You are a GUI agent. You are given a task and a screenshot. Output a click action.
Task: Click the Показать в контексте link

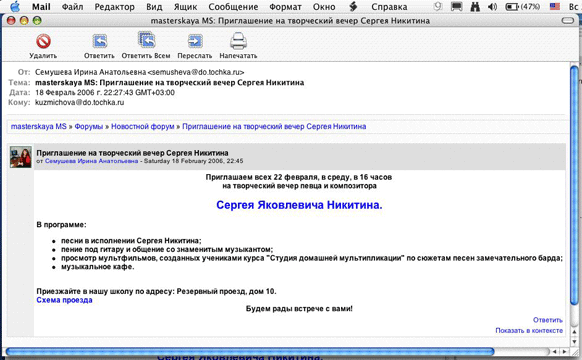[529, 330]
